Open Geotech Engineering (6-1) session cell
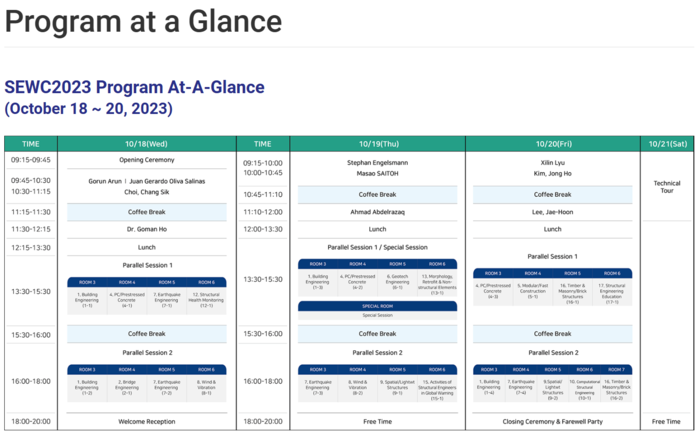This screenshot has width=700, height=436. point(397,284)
